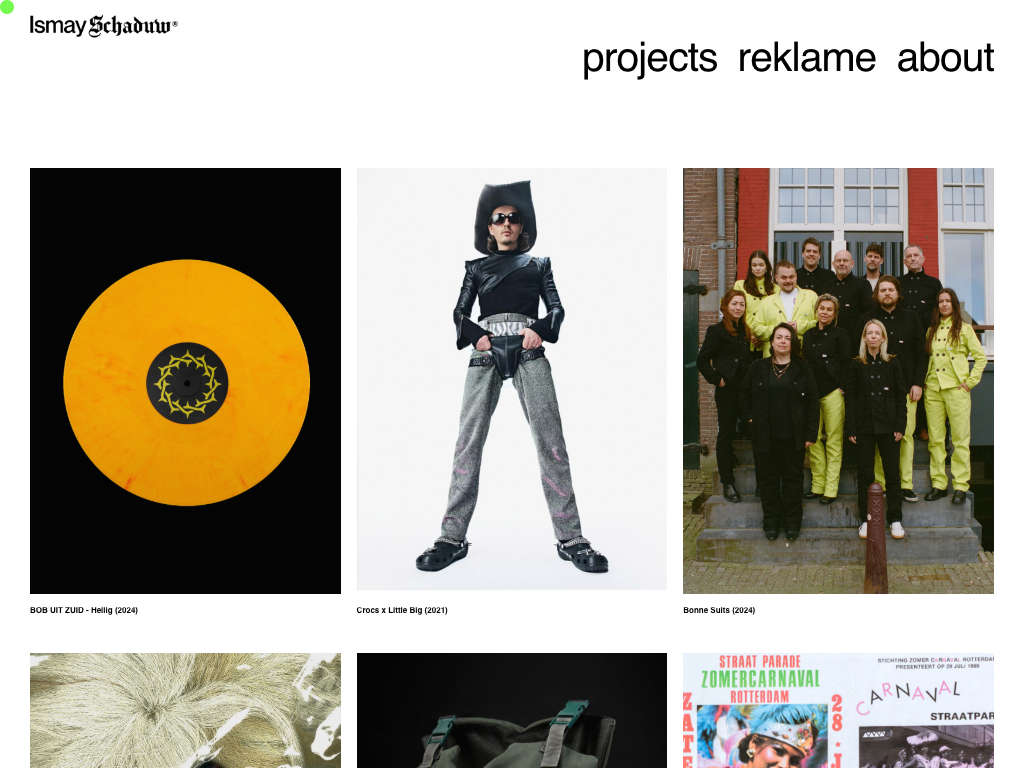Open the orange vinyl record thumbnail
The image size is (1024, 768).
coord(185,381)
